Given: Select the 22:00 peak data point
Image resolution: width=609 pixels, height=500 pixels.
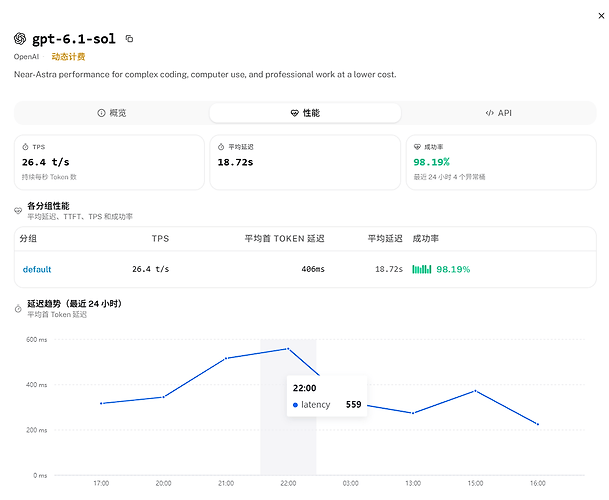Looking at the screenshot, I should (x=288, y=349).
